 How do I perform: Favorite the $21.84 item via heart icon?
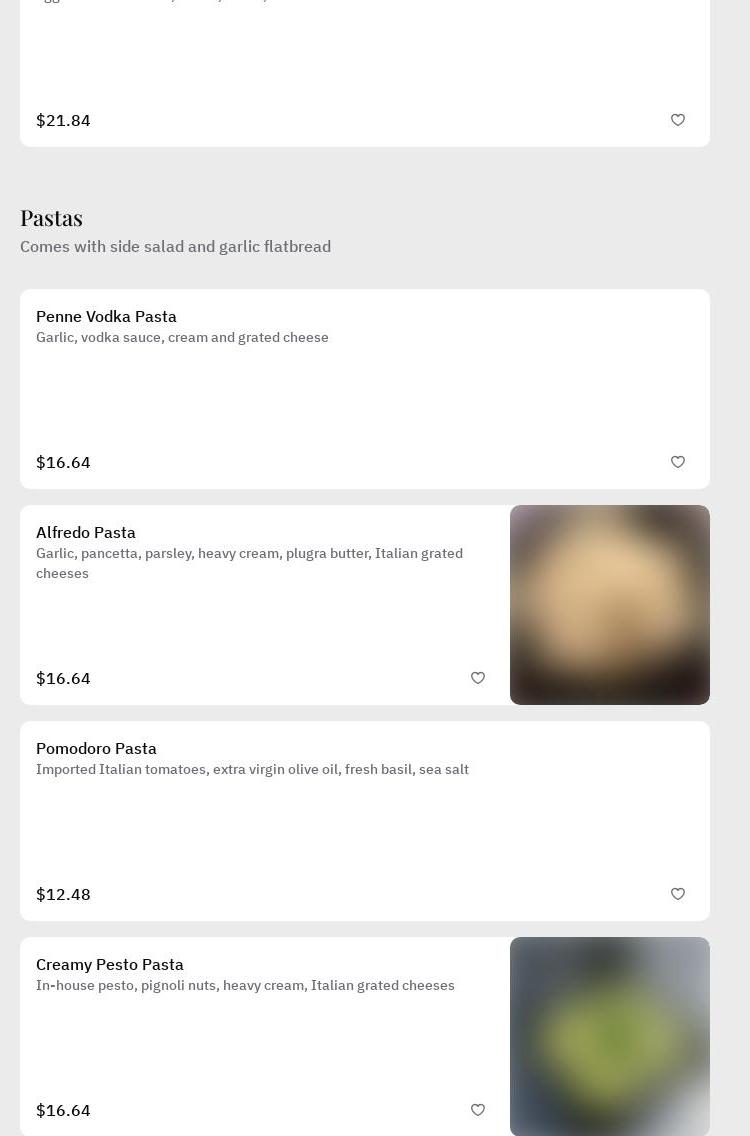pos(678,120)
